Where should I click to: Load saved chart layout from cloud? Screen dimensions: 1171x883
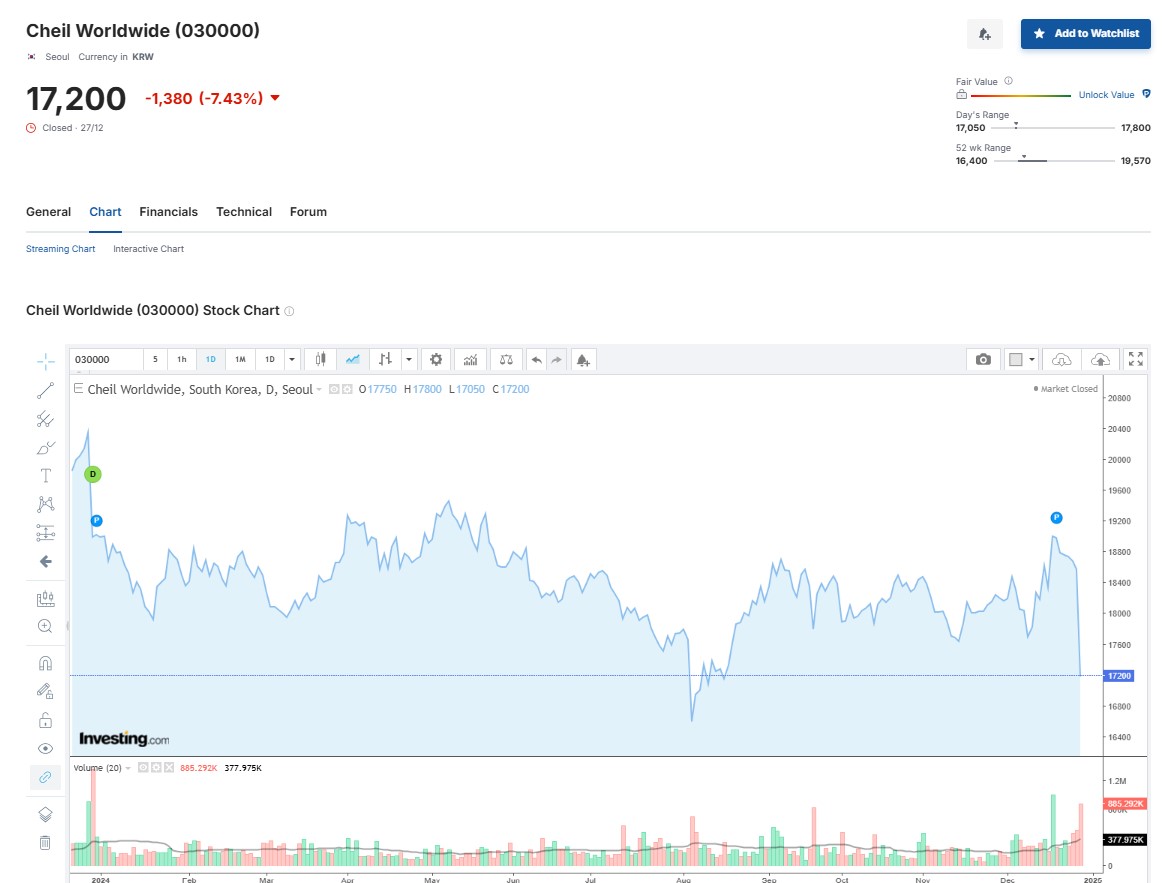click(x=1061, y=359)
